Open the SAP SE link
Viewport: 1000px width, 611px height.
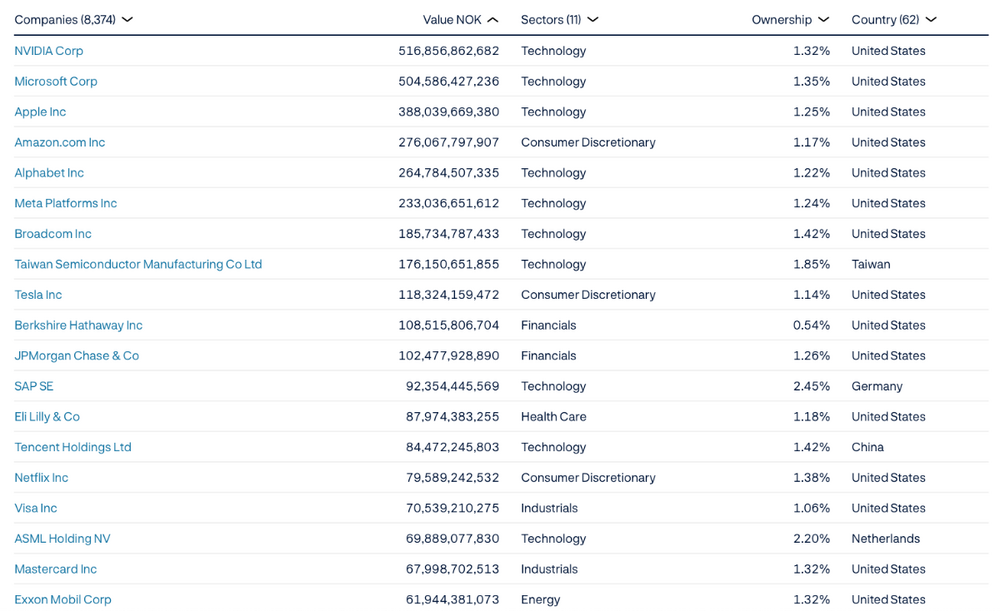click(34, 386)
